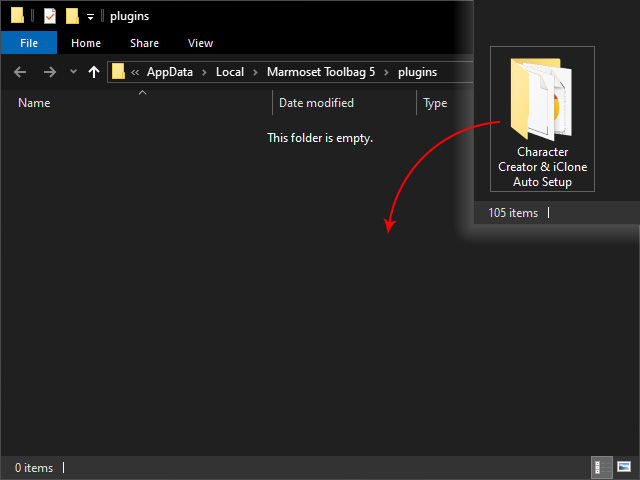Click the '0 items' status text
640x480 pixels.
[x=34, y=467]
